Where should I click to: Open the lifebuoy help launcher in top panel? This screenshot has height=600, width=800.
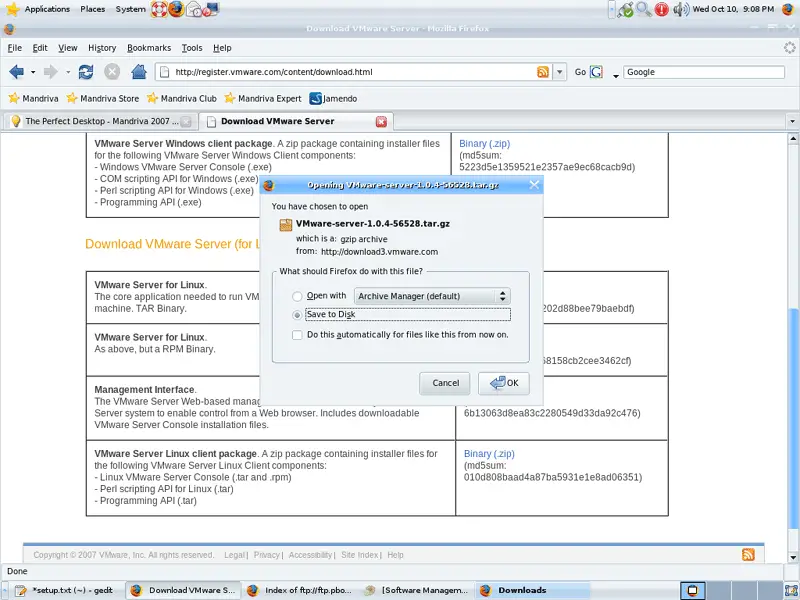tap(159, 9)
